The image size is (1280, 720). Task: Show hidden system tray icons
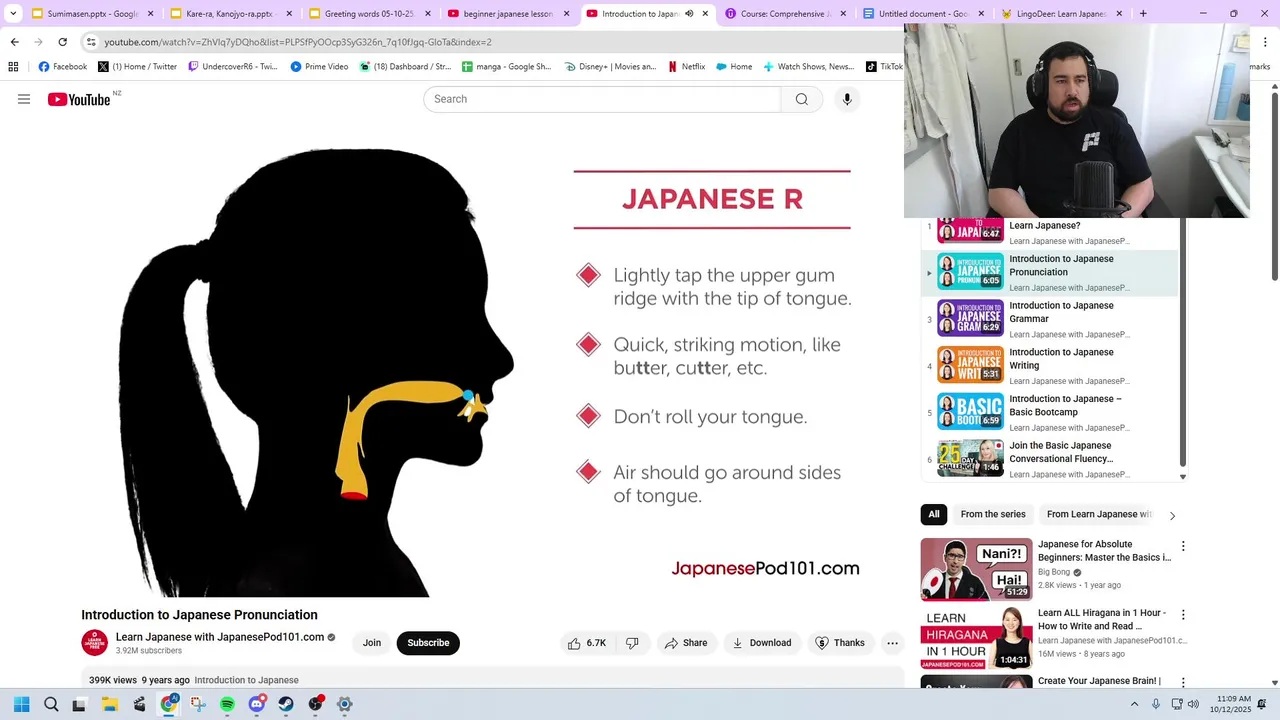(x=1134, y=704)
